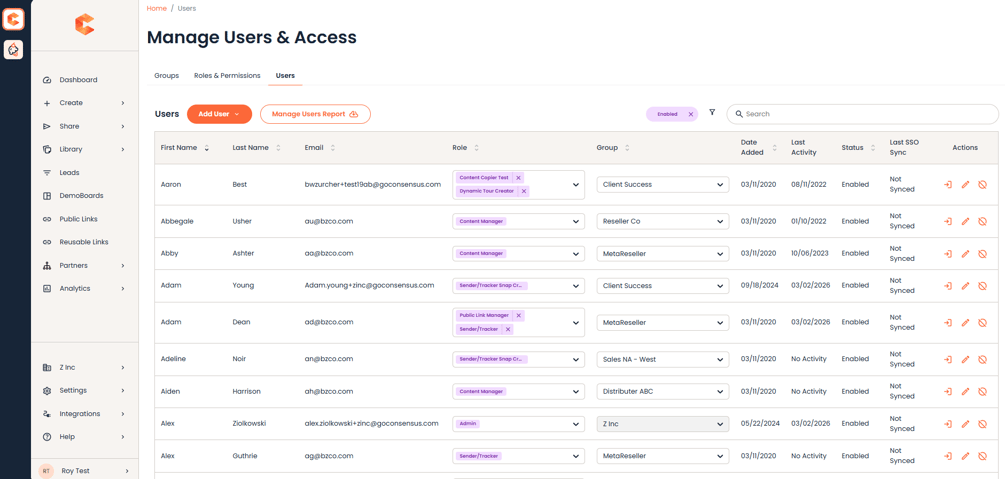The width and height of the screenshot is (1005, 479).
Task: Remove the Enabled filter chip
Action: pyautogui.click(x=690, y=114)
